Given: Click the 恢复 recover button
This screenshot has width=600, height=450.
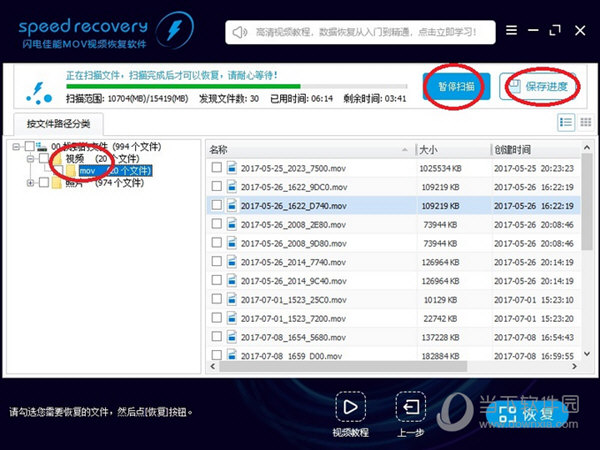Looking at the screenshot, I should pyautogui.click(x=527, y=413).
